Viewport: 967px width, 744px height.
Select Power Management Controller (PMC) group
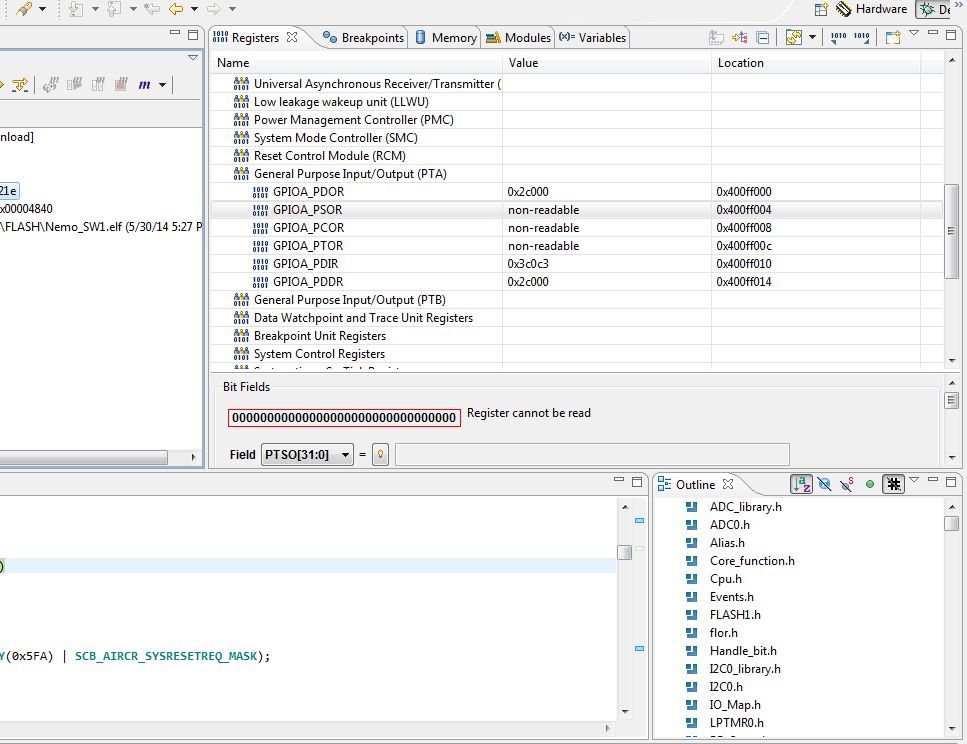coord(344,120)
